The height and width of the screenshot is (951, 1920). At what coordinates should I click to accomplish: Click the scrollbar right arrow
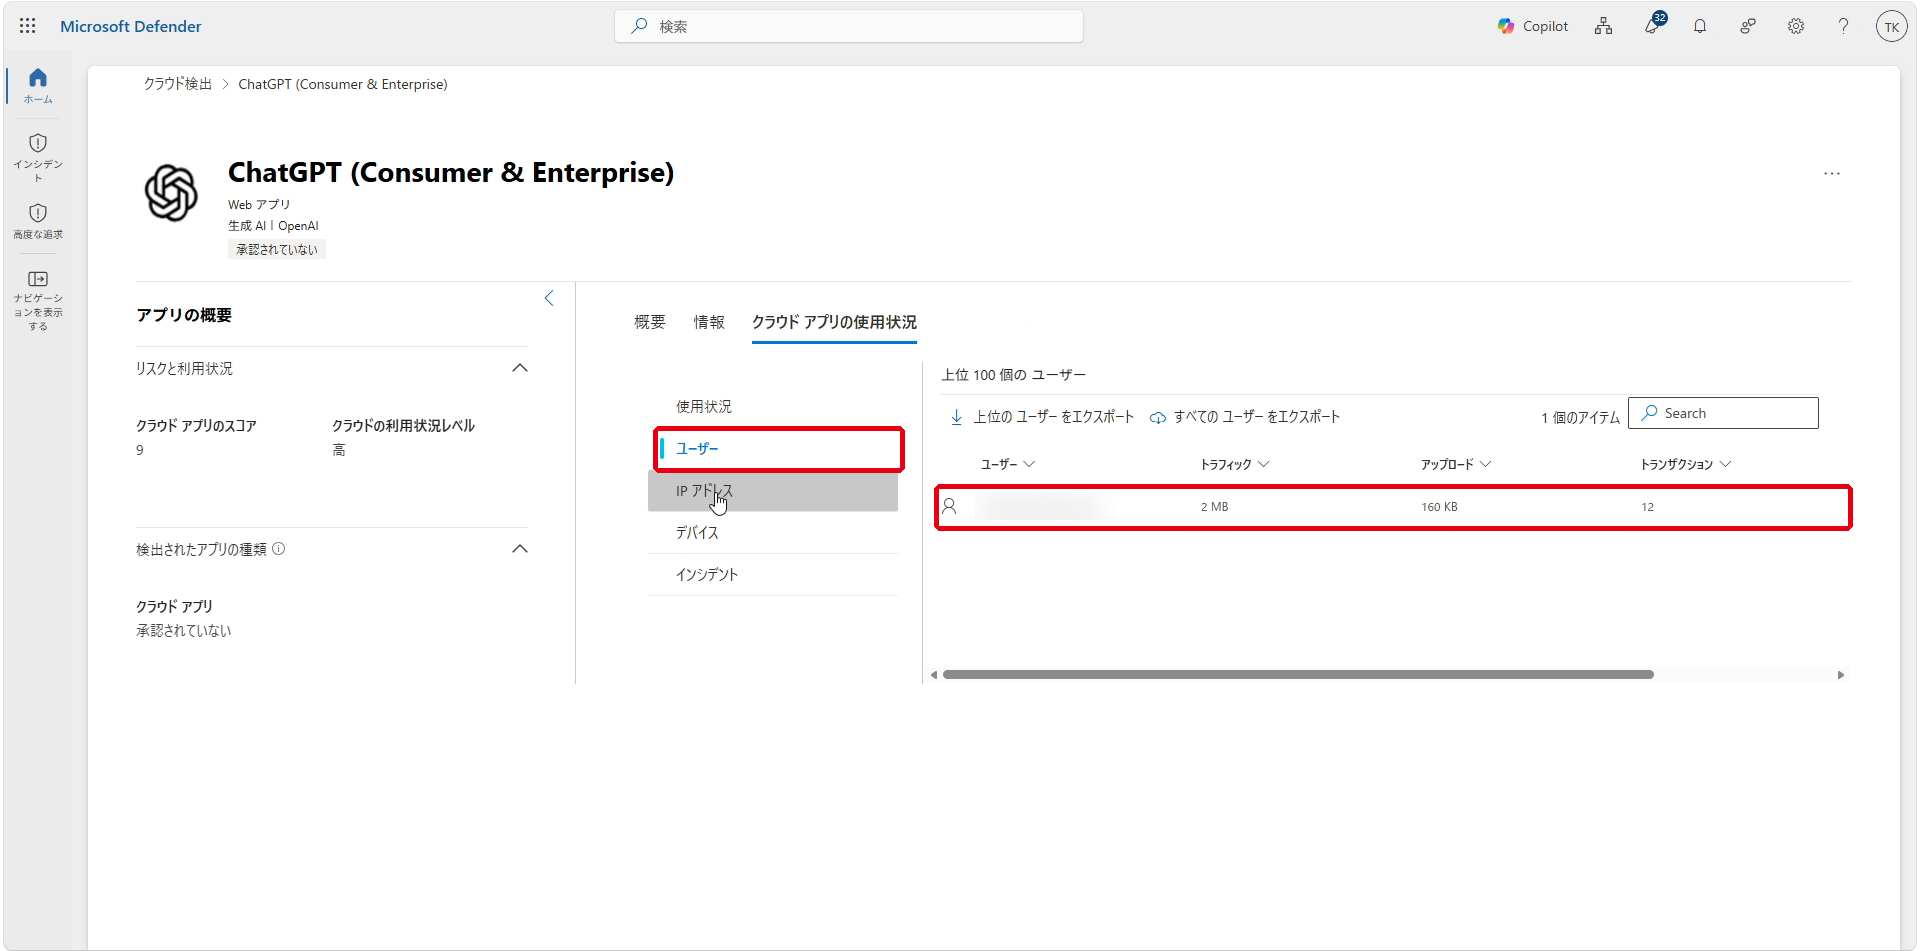[x=1841, y=675]
